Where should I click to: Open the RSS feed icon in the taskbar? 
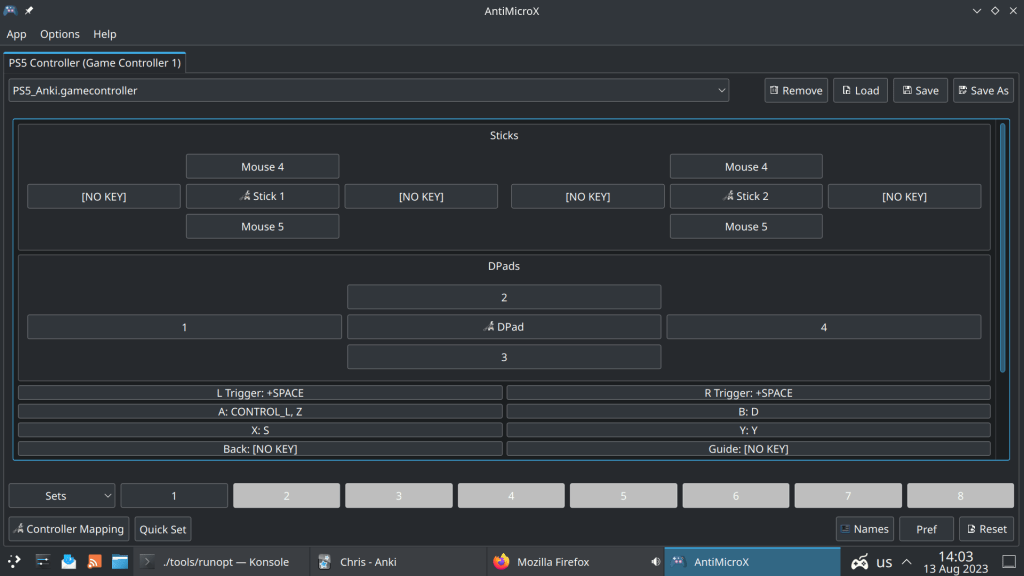(x=94, y=562)
